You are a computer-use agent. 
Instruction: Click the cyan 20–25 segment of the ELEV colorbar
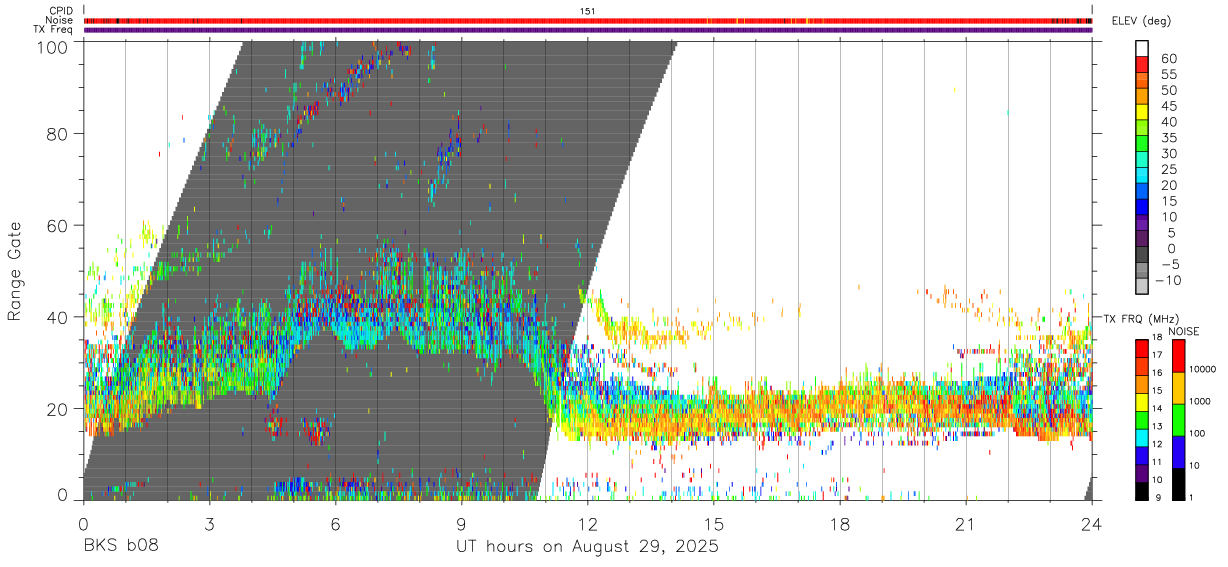coord(1143,176)
